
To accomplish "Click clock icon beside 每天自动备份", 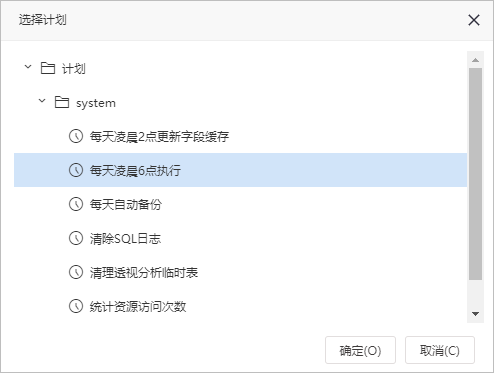I will click(76, 204).
